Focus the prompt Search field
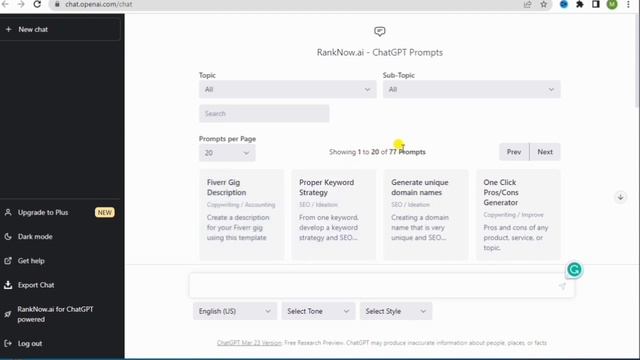 (264, 113)
